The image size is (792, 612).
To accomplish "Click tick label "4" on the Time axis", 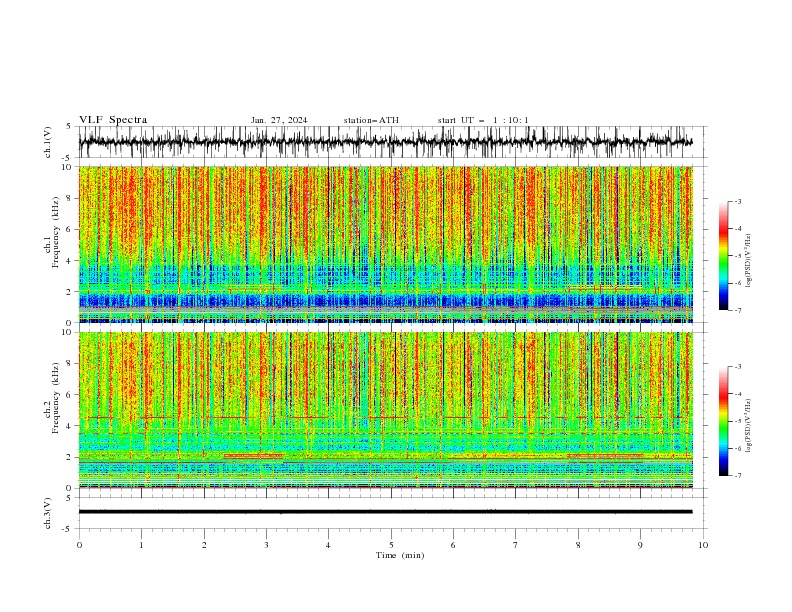I will 328,545.
